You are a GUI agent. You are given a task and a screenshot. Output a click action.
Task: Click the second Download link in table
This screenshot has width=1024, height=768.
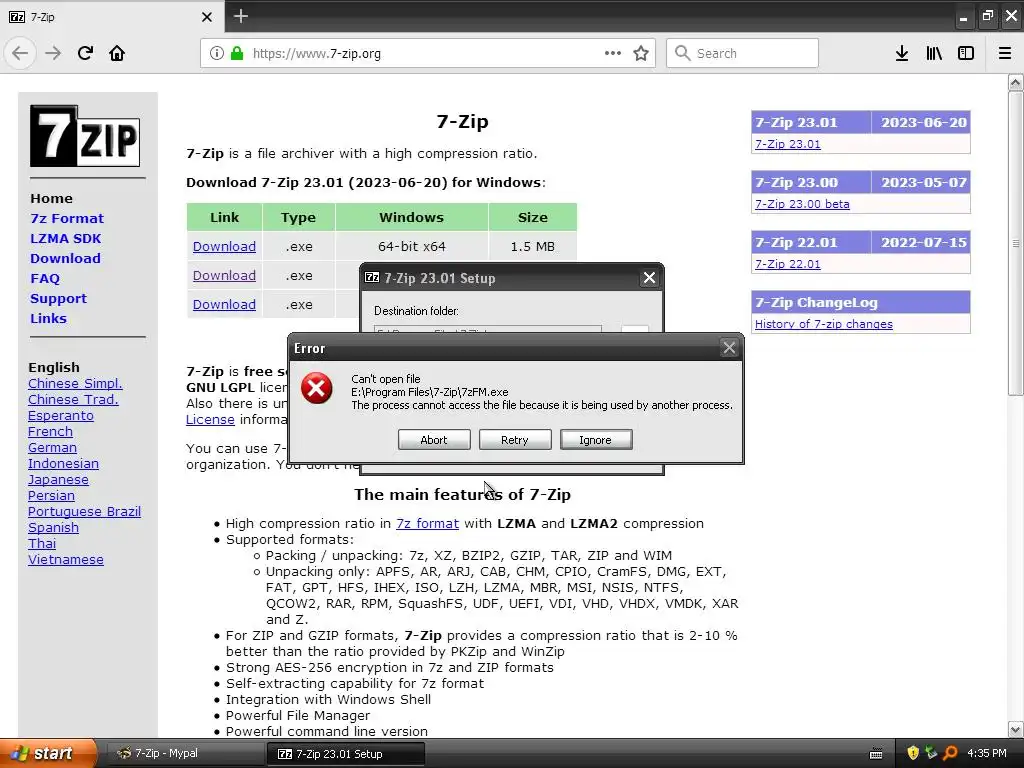pyautogui.click(x=224, y=275)
